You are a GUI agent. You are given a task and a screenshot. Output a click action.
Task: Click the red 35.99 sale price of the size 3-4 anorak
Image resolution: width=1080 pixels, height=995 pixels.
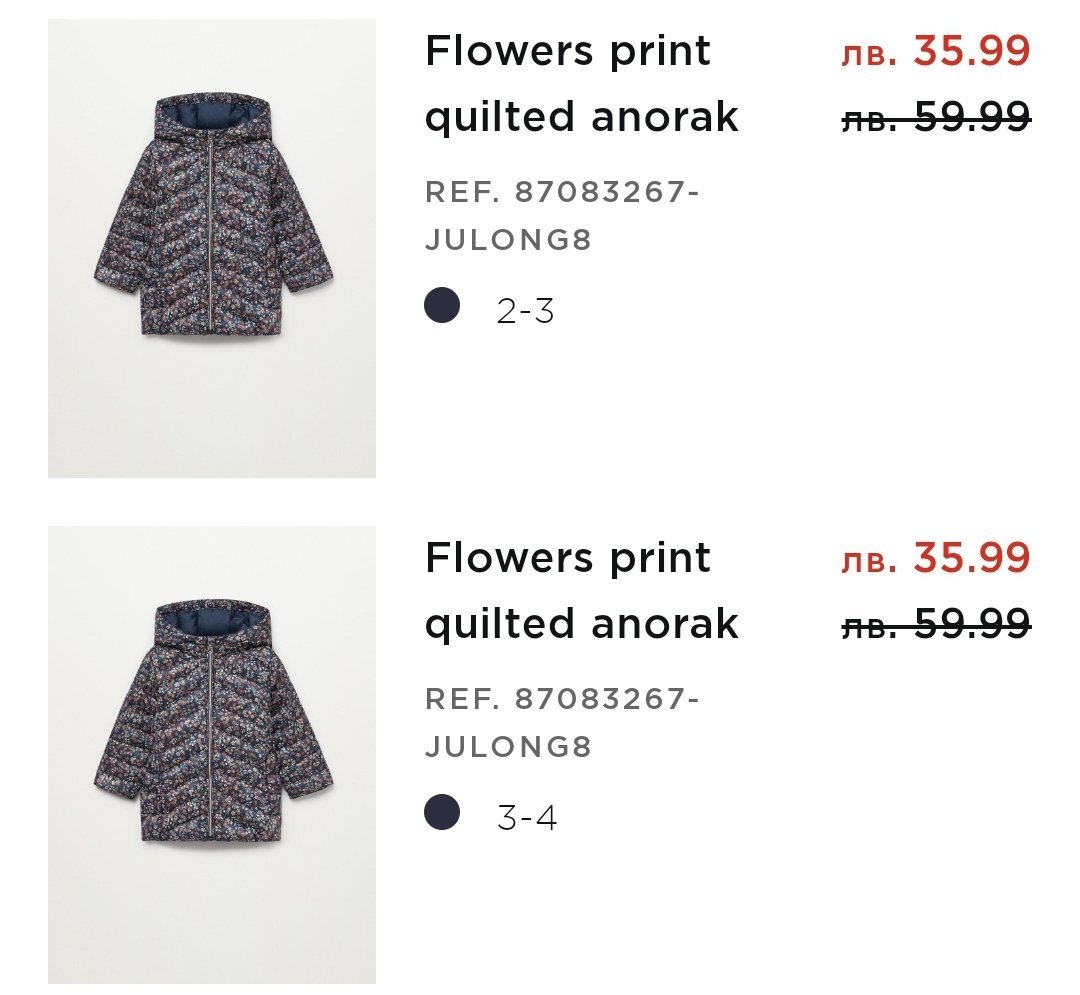pyautogui.click(x=936, y=558)
